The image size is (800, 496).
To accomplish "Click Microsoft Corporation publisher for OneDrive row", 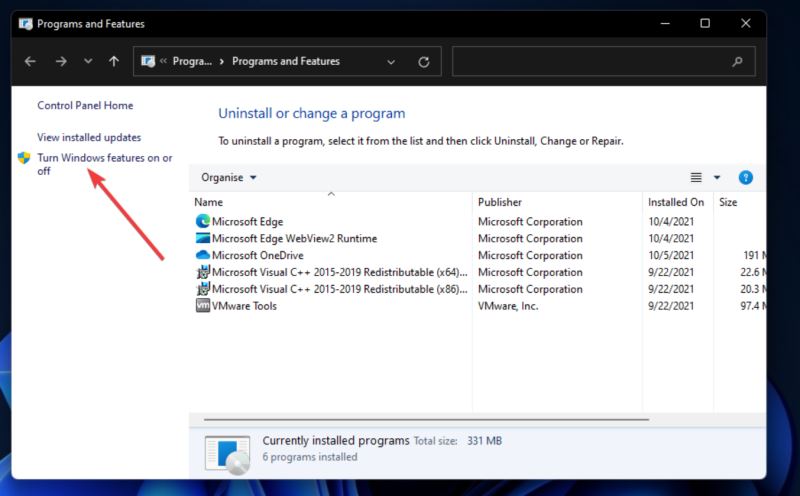I will tap(530, 255).
